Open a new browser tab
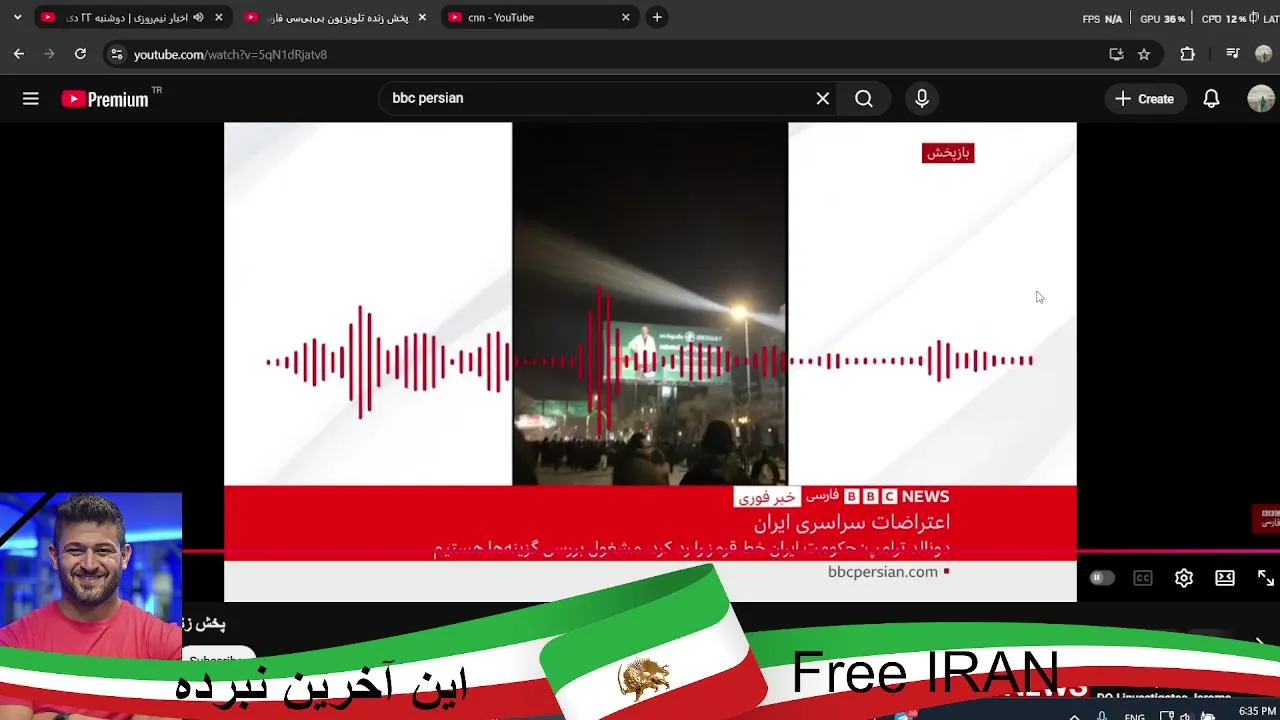The image size is (1280, 720). pos(657,17)
